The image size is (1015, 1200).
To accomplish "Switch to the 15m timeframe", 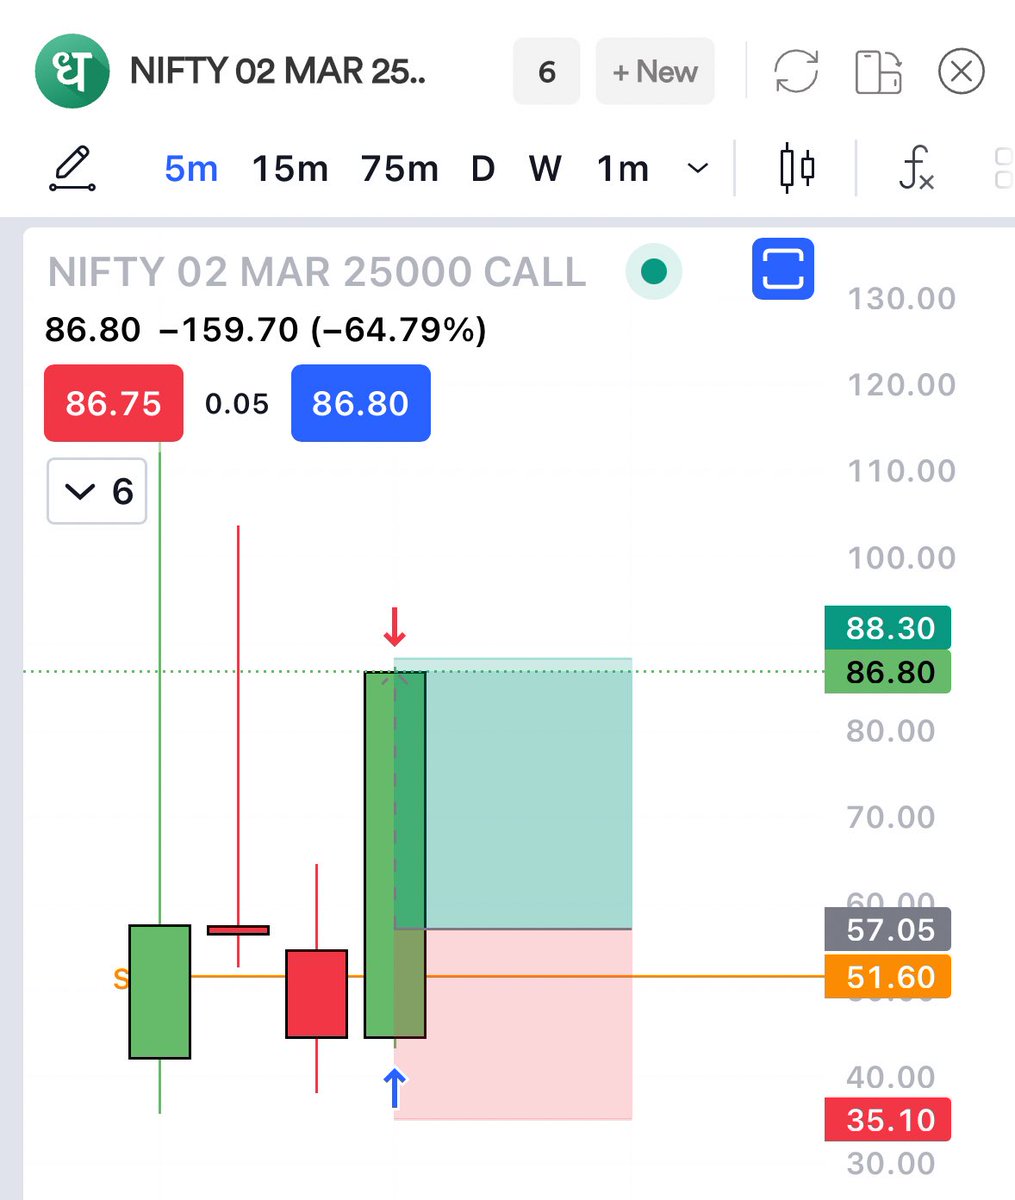I will tap(289, 169).
